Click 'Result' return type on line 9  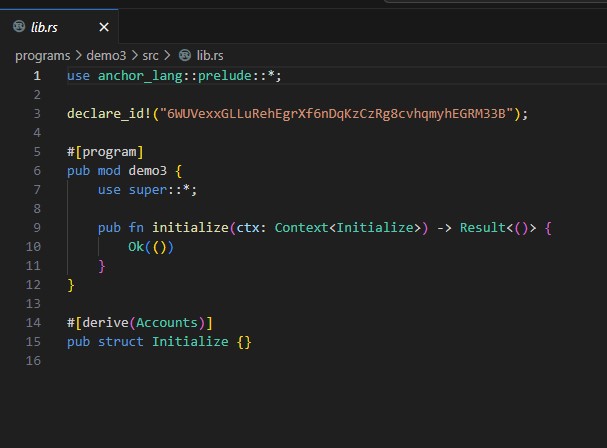tap(483, 228)
